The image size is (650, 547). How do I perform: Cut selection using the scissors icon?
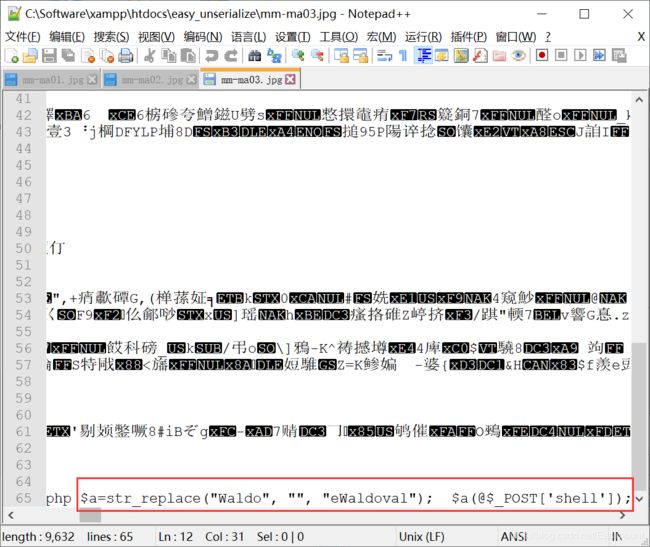click(149, 56)
